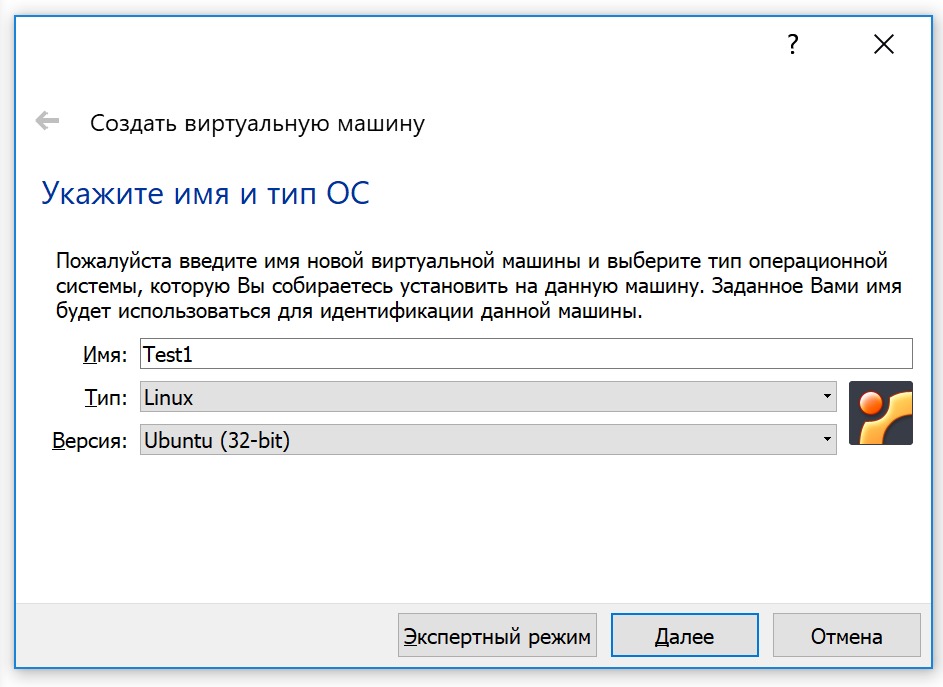Click the Версия: label

tap(90, 440)
